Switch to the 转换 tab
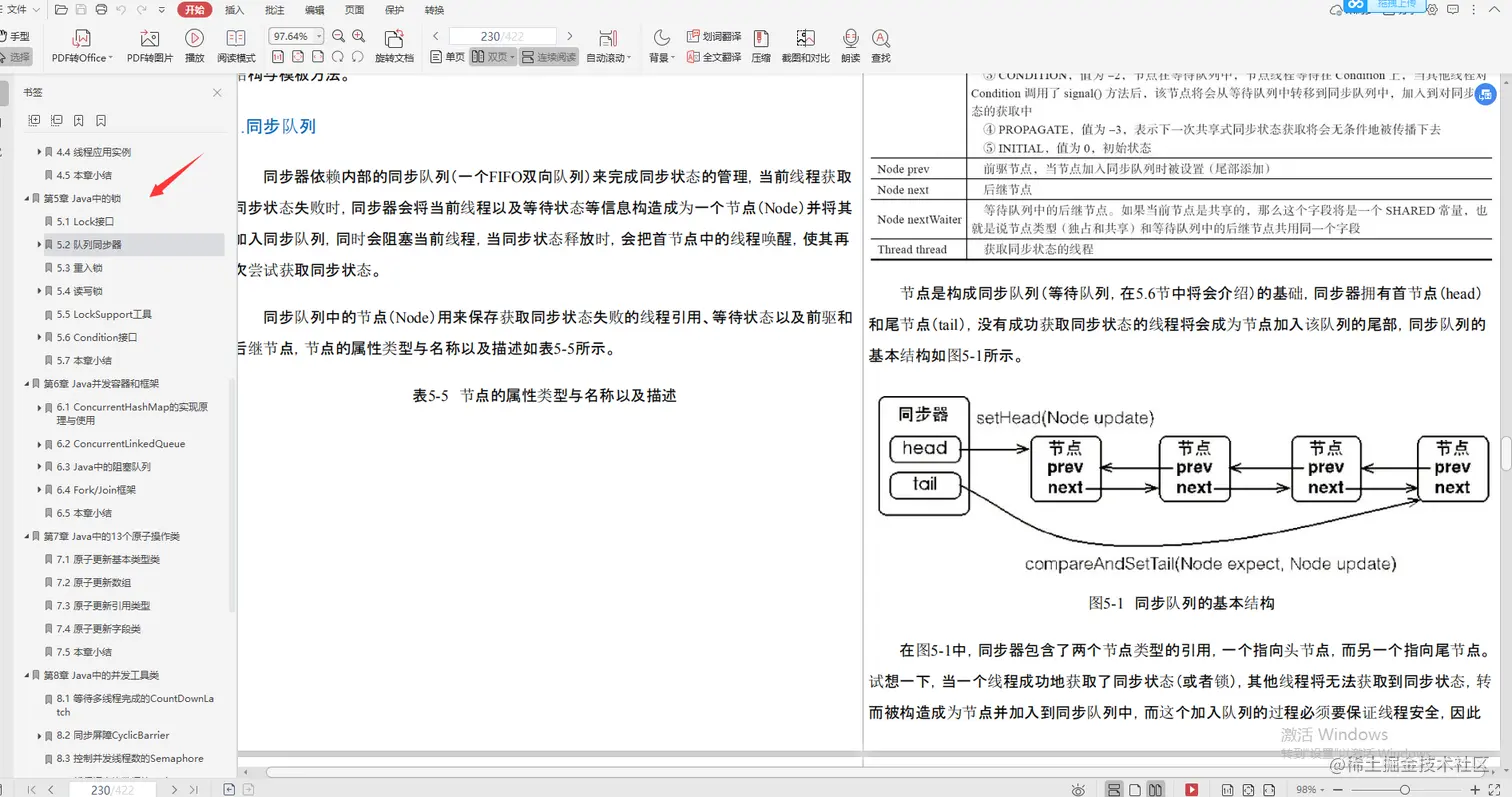This screenshot has width=1512, height=797. 434,9
